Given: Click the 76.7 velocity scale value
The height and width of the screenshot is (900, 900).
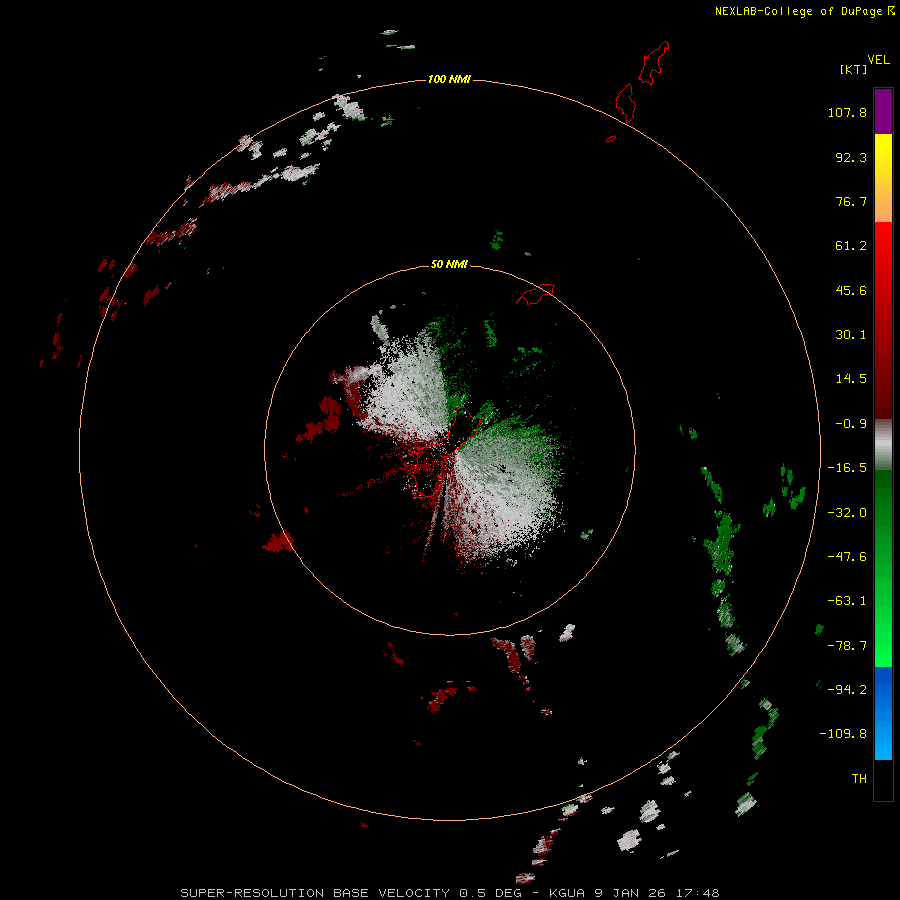Looking at the screenshot, I should (851, 201).
